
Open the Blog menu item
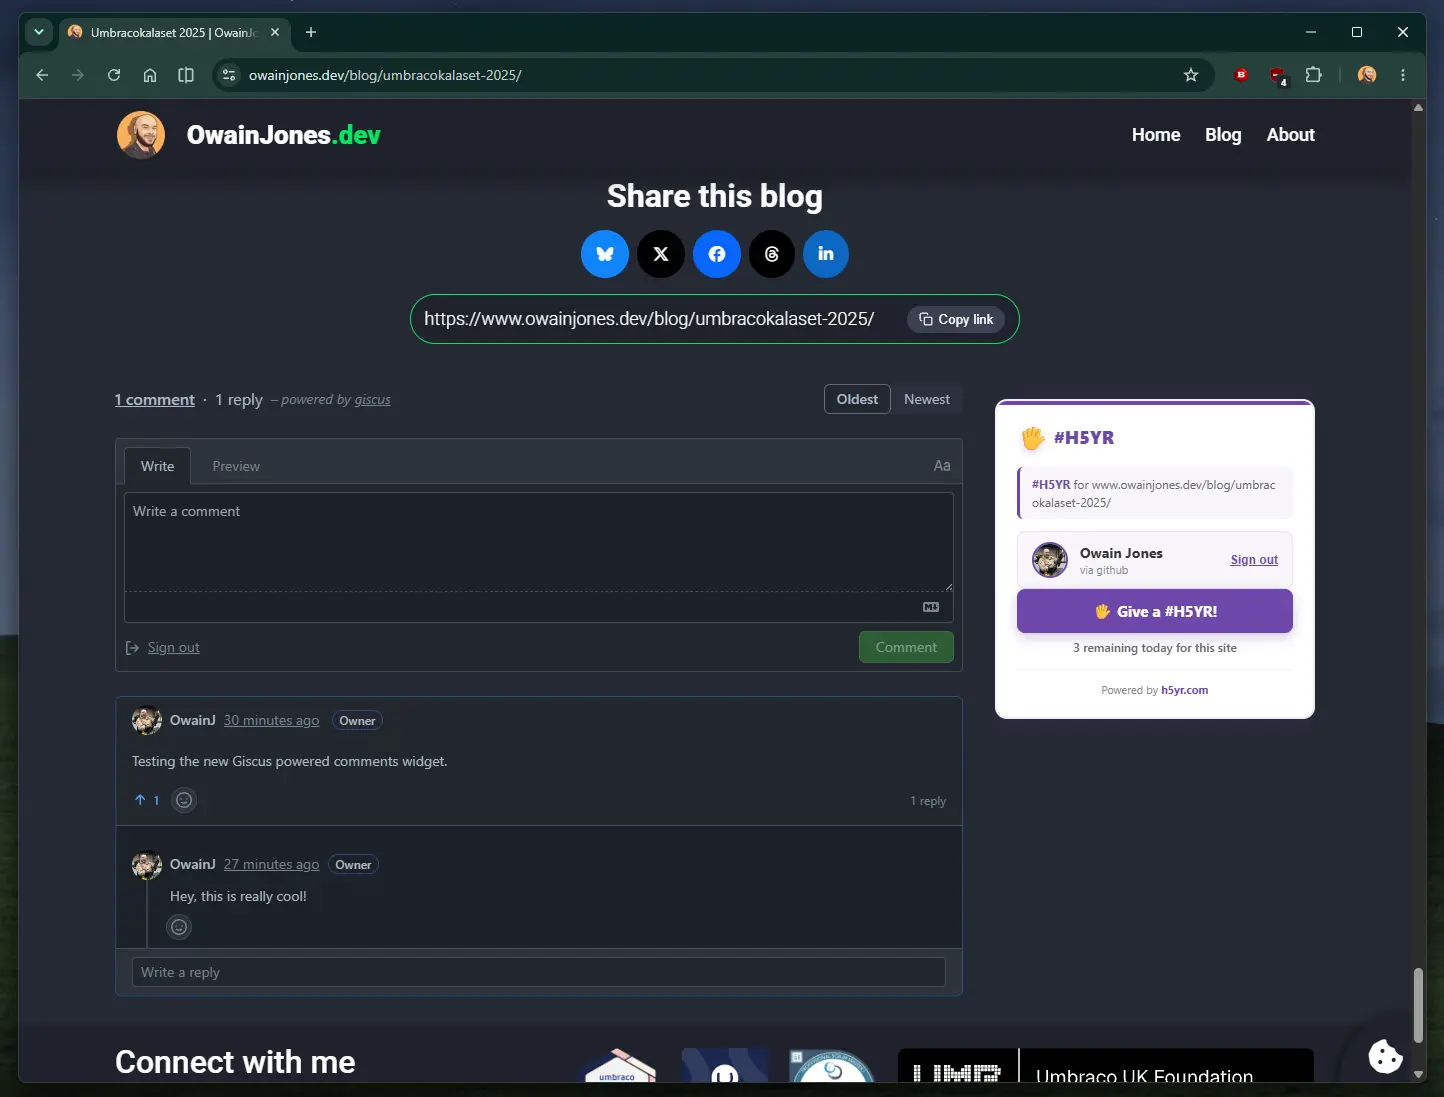pyautogui.click(x=1223, y=135)
